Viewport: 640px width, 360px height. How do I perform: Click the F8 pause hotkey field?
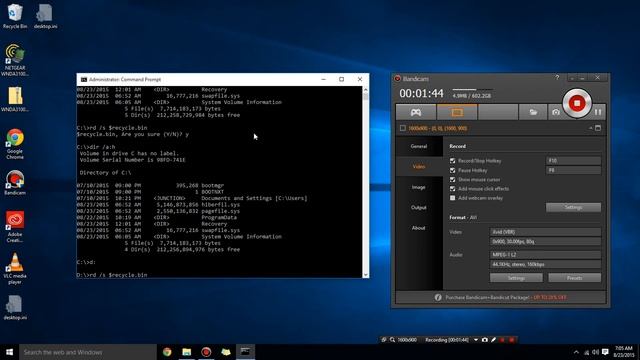pos(573,170)
